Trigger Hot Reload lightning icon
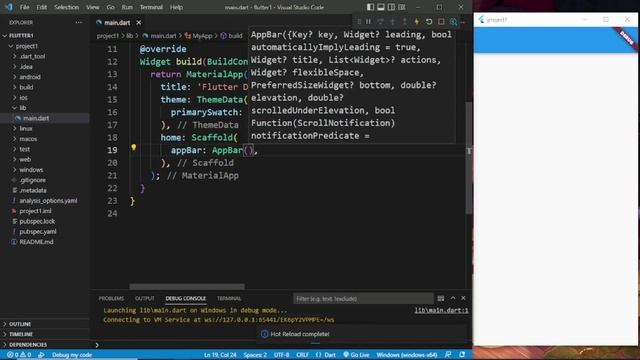This screenshot has height=360, width=640. (417, 22)
